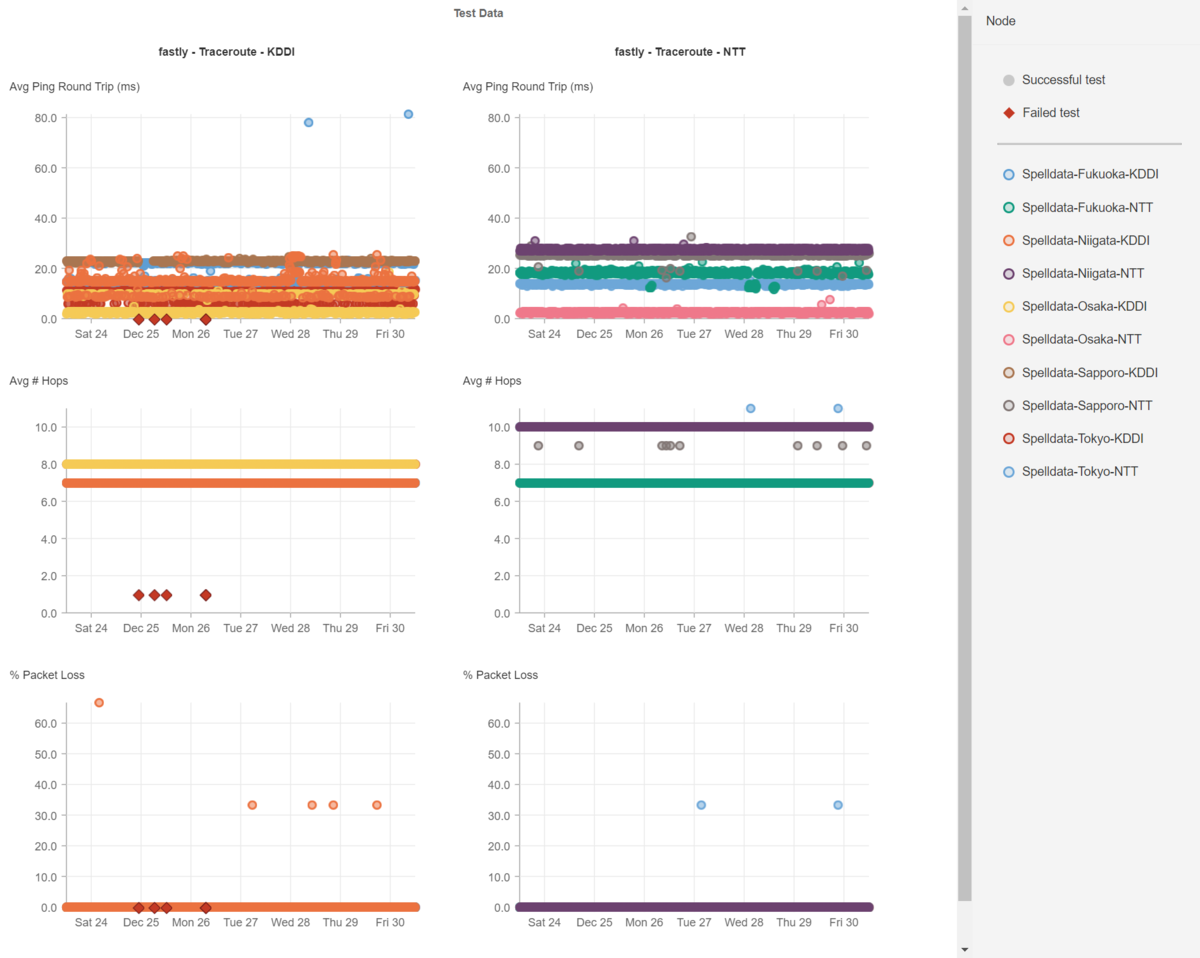Click the gray Successful test legend circle
The width and height of the screenshot is (1200, 958).
point(1009,80)
